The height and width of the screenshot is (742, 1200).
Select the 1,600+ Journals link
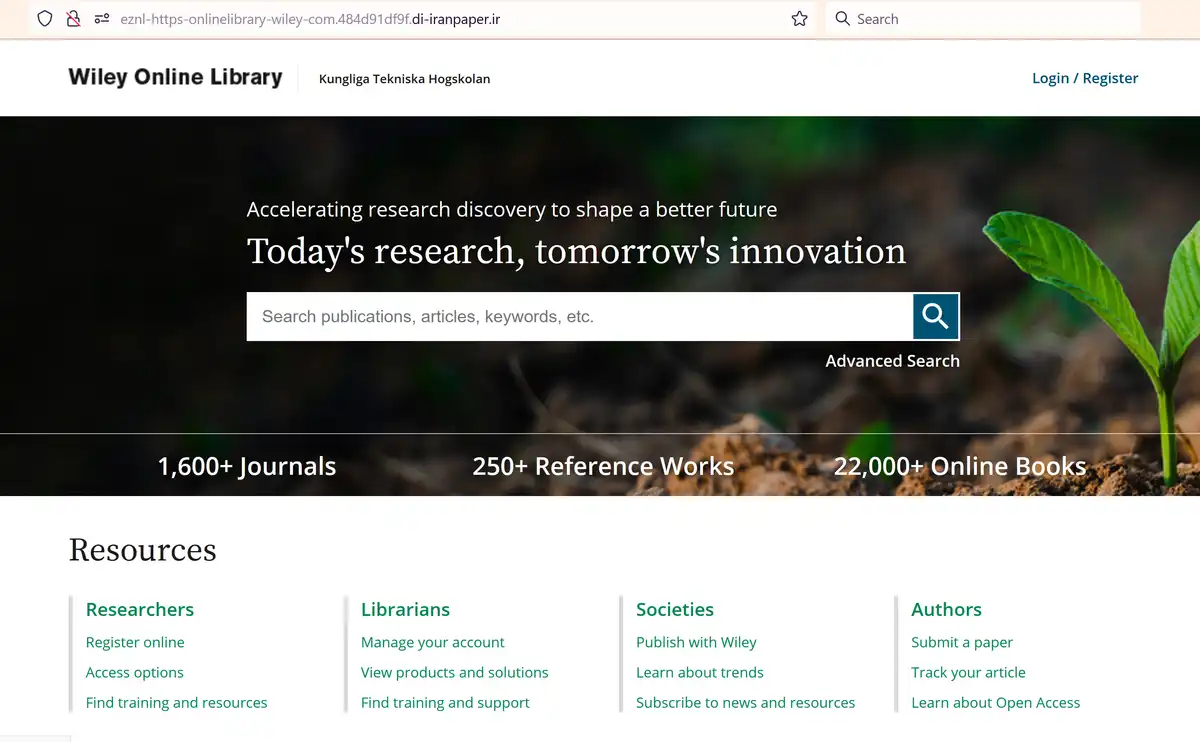tap(247, 466)
